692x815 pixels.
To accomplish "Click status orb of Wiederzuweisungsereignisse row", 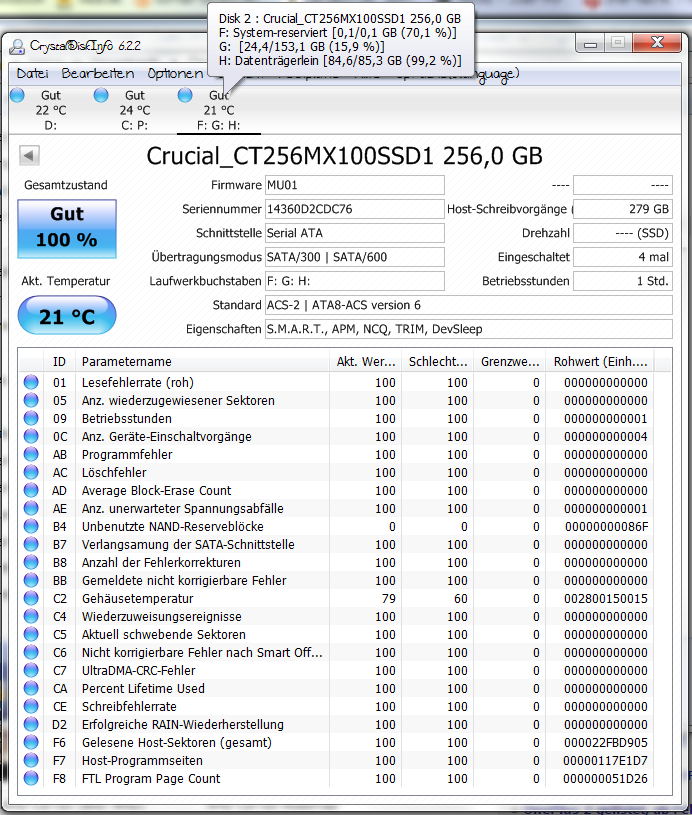I will coord(31,616).
